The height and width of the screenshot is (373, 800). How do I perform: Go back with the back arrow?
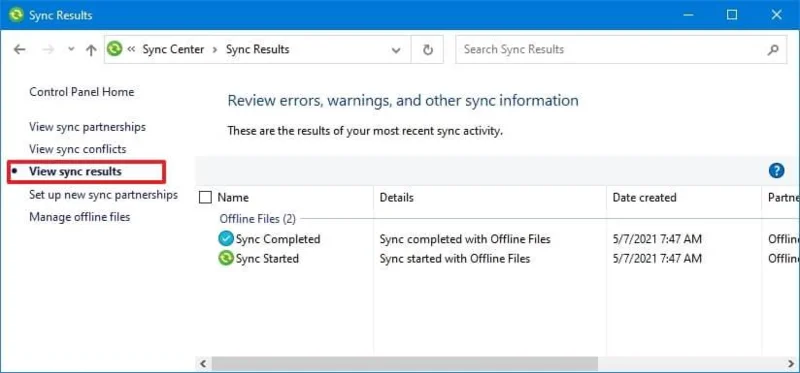pyautogui.click(x=19, y=49)
